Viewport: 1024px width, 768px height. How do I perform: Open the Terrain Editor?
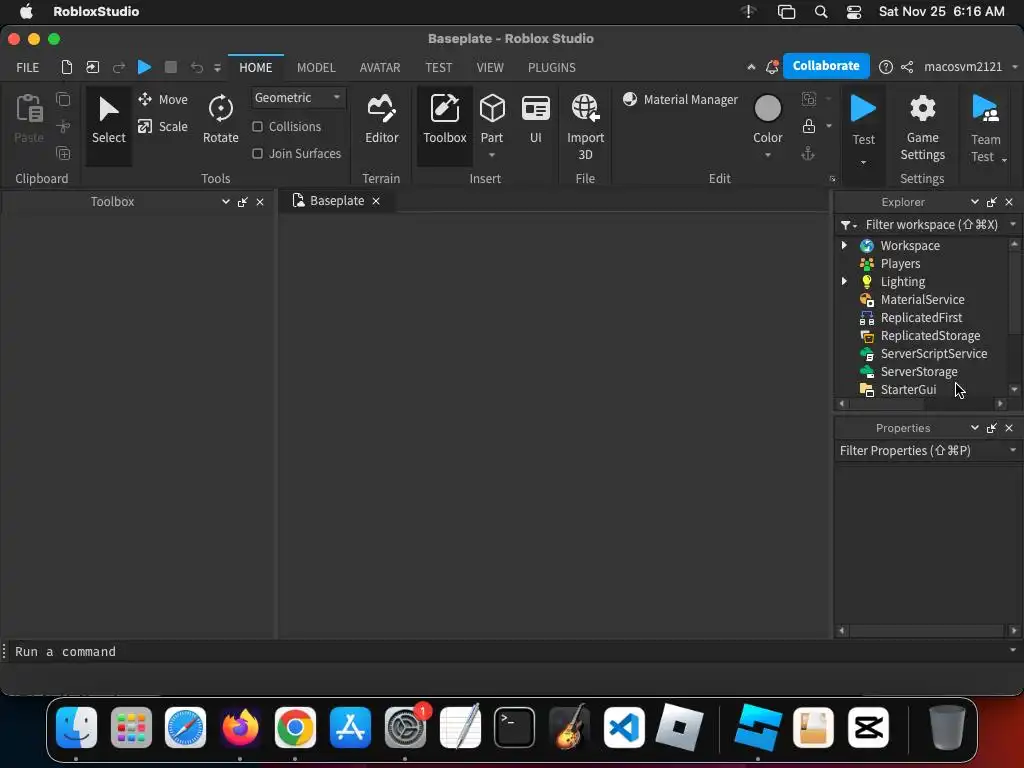pos(381,120)
